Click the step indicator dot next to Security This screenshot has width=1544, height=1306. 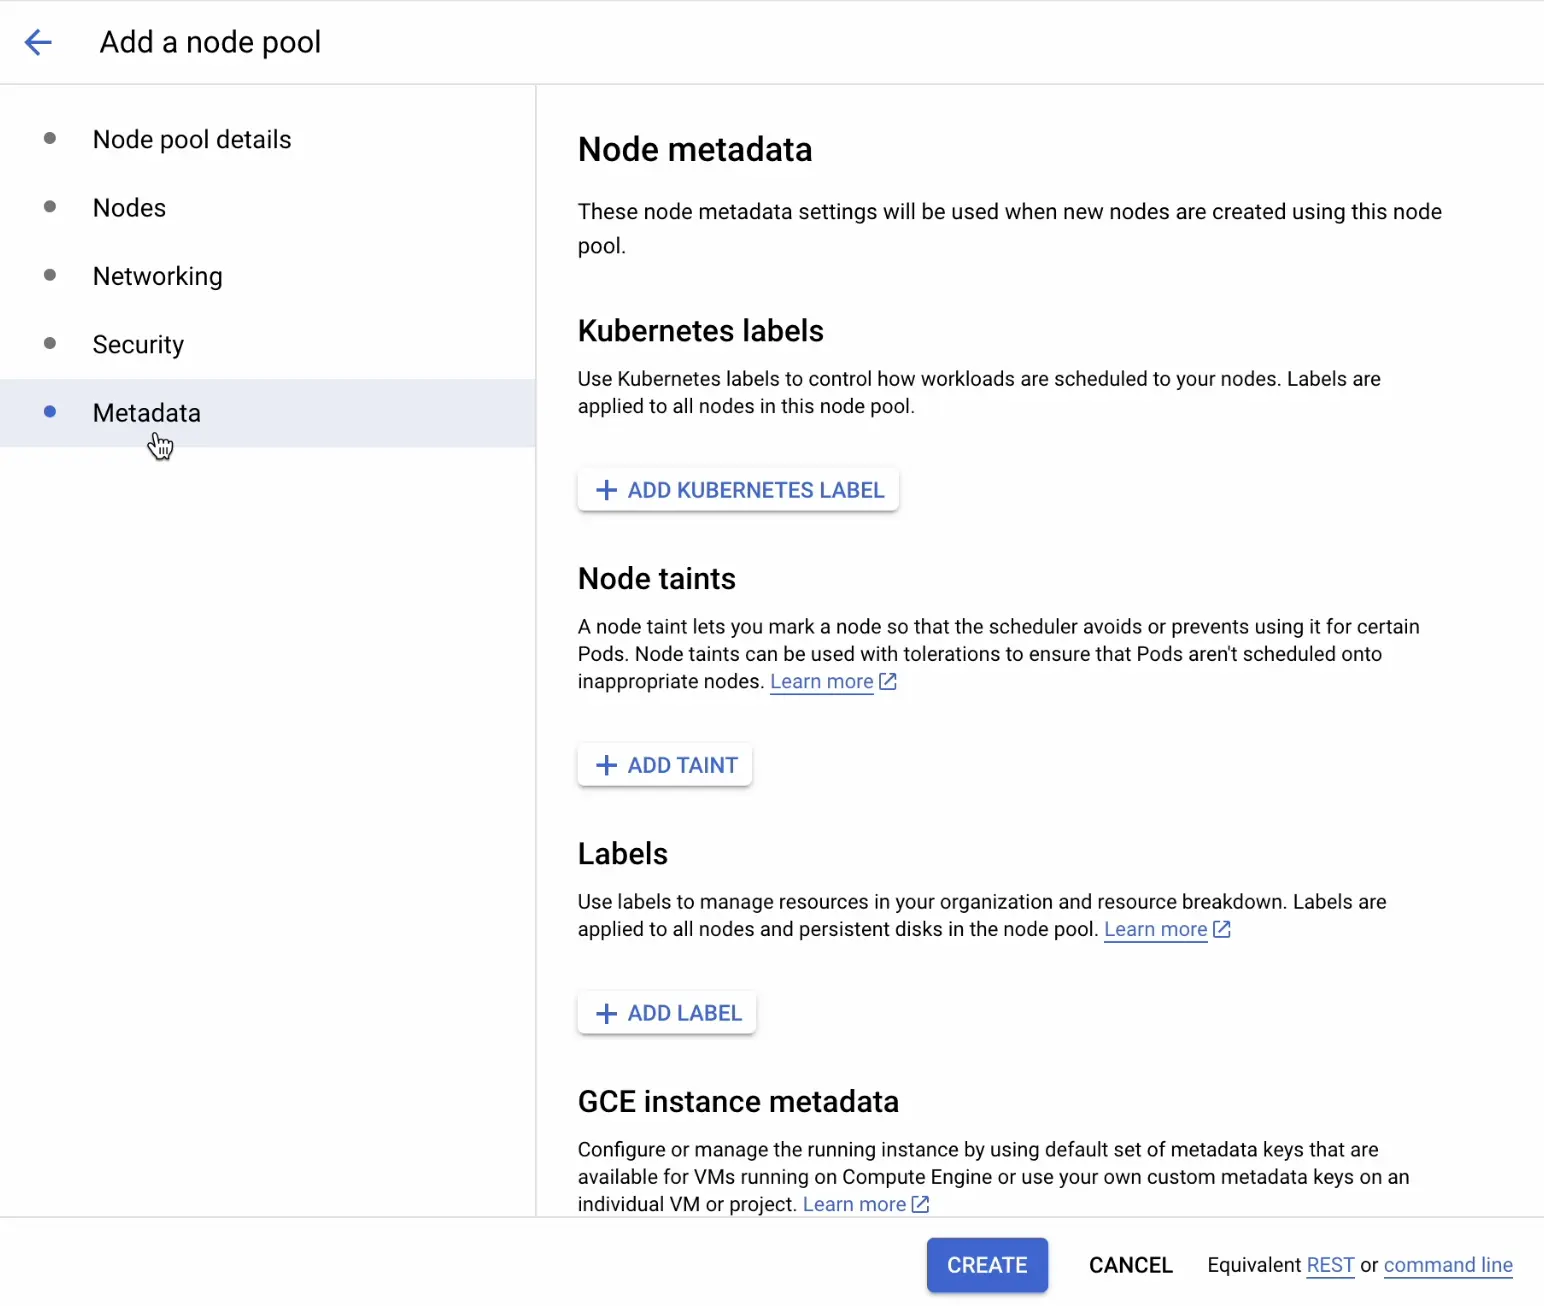(x=49, y=343)
